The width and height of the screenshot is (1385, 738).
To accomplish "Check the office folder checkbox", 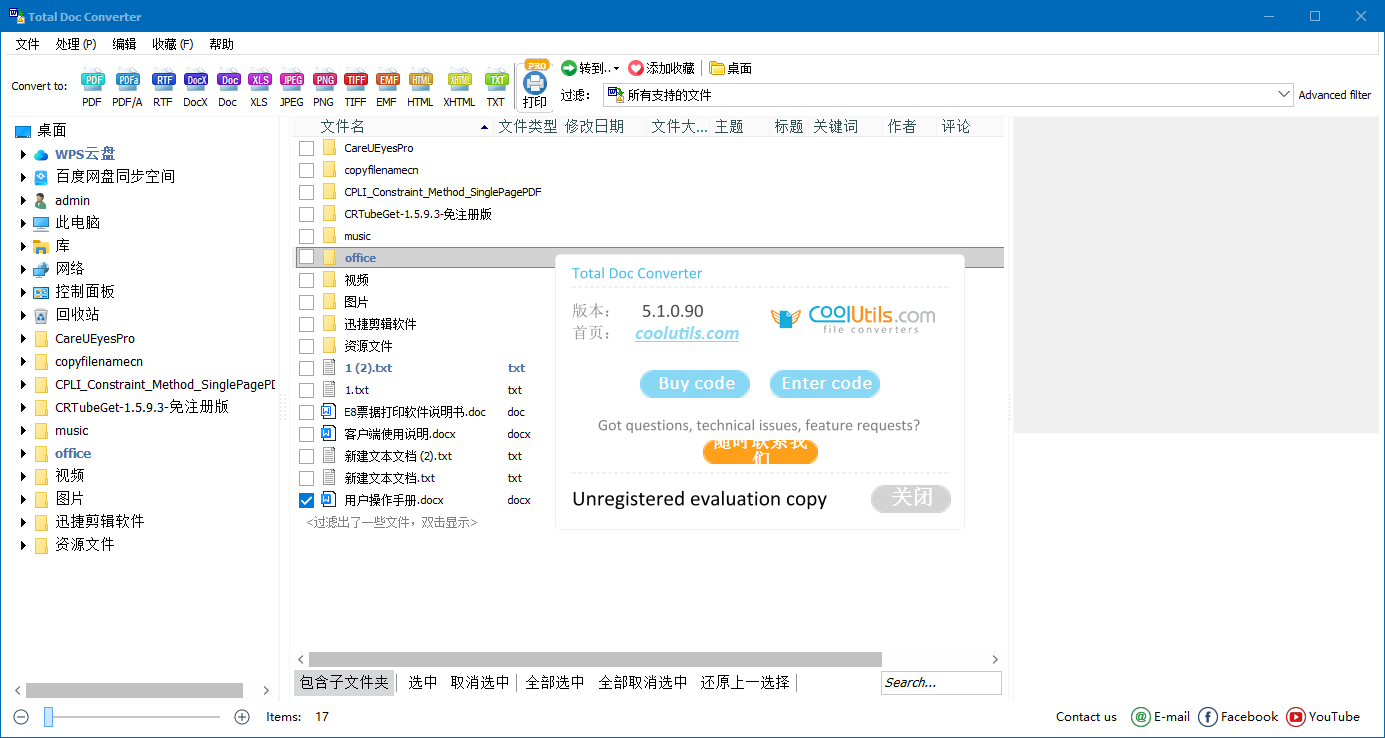I will pos(307,258).
